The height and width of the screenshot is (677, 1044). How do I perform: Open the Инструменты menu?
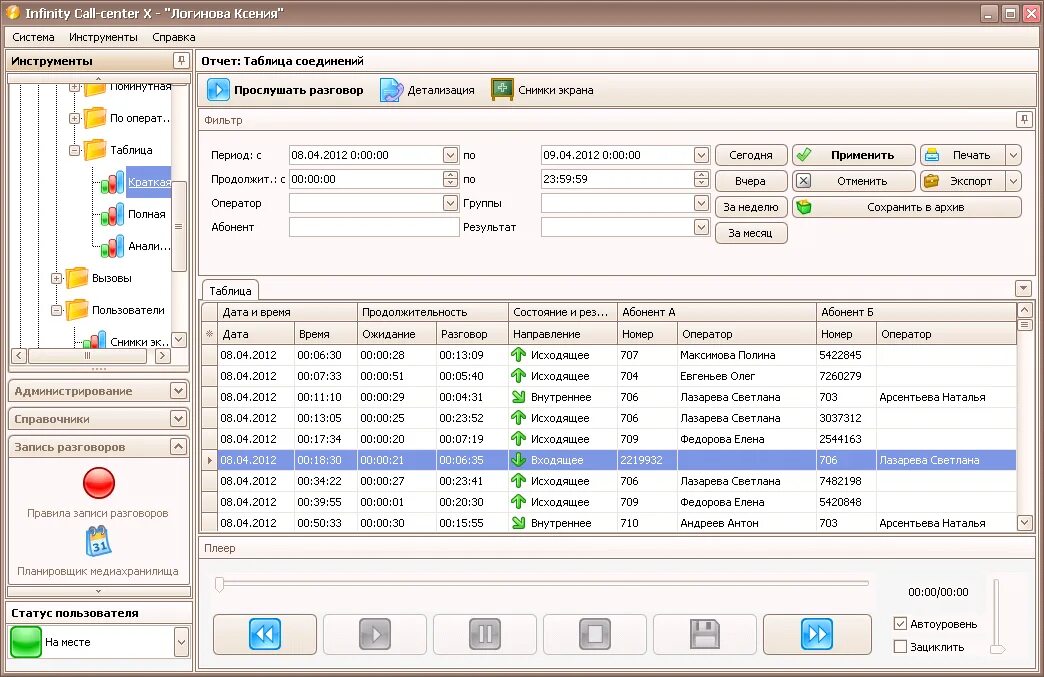[x=103, y=37]
